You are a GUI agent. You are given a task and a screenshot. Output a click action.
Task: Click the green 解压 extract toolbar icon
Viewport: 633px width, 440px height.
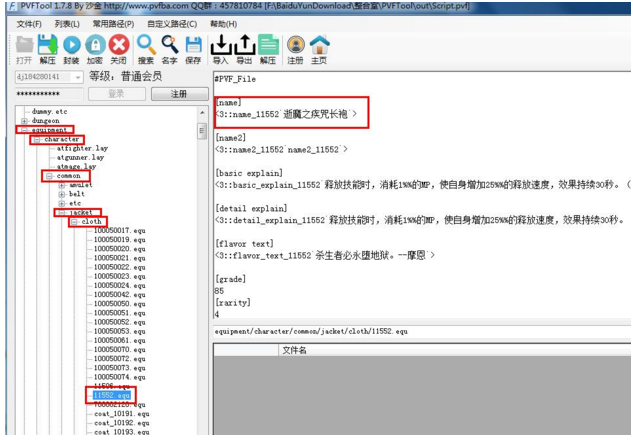point(48,46)
